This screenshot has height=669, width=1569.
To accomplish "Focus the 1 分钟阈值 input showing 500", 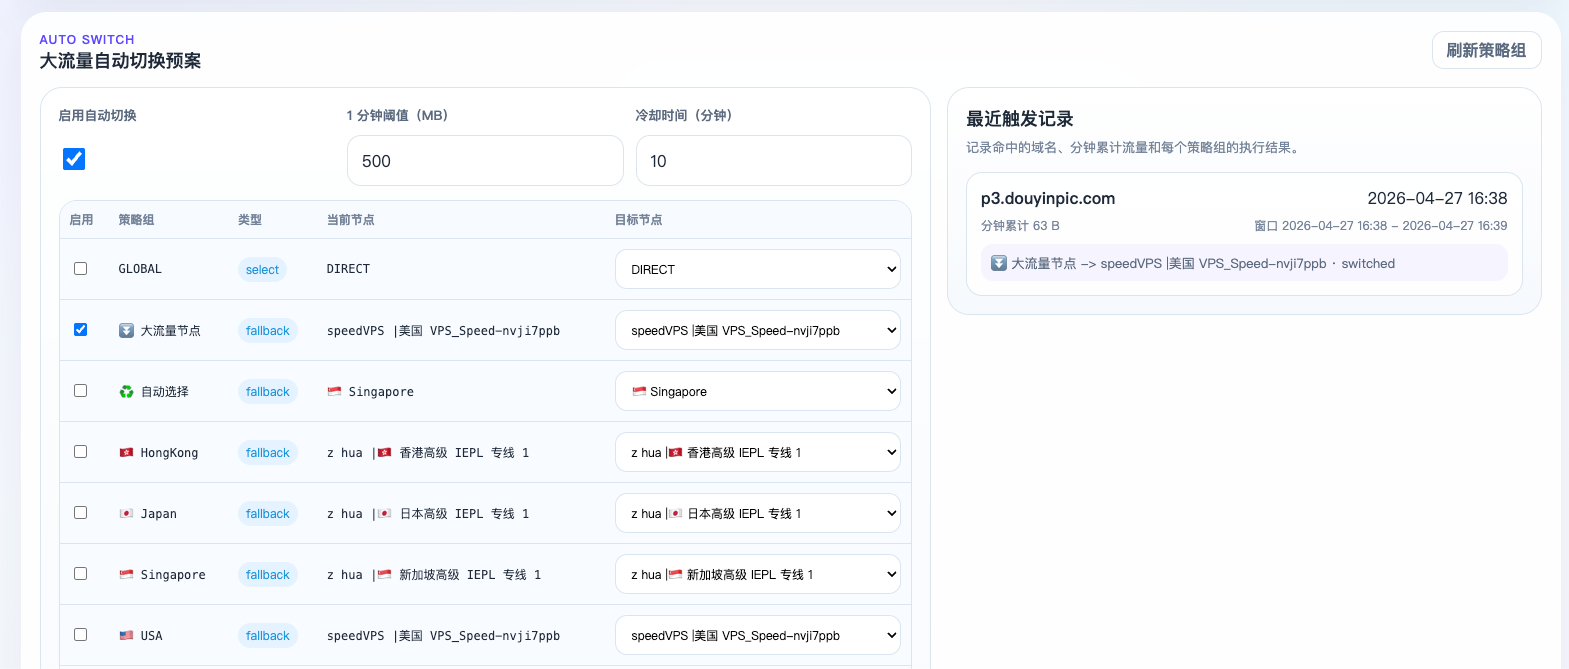I will pos(485,161).
